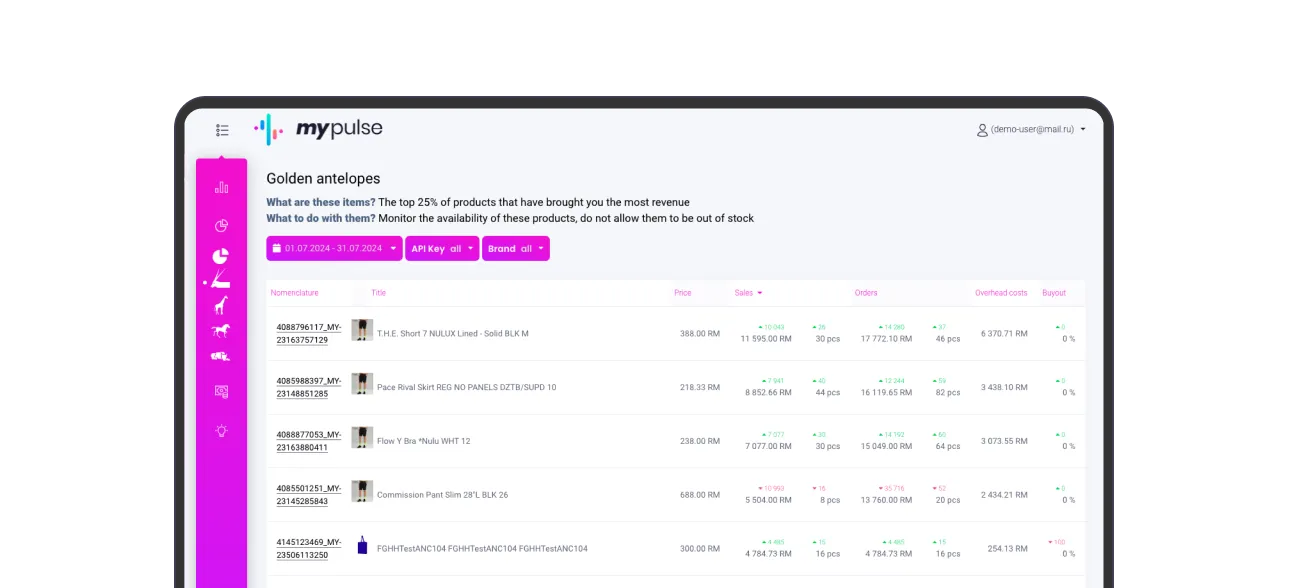
Task: Select title Pace Rival Skirt REG NO PANELS
Action: coord(467,387)
